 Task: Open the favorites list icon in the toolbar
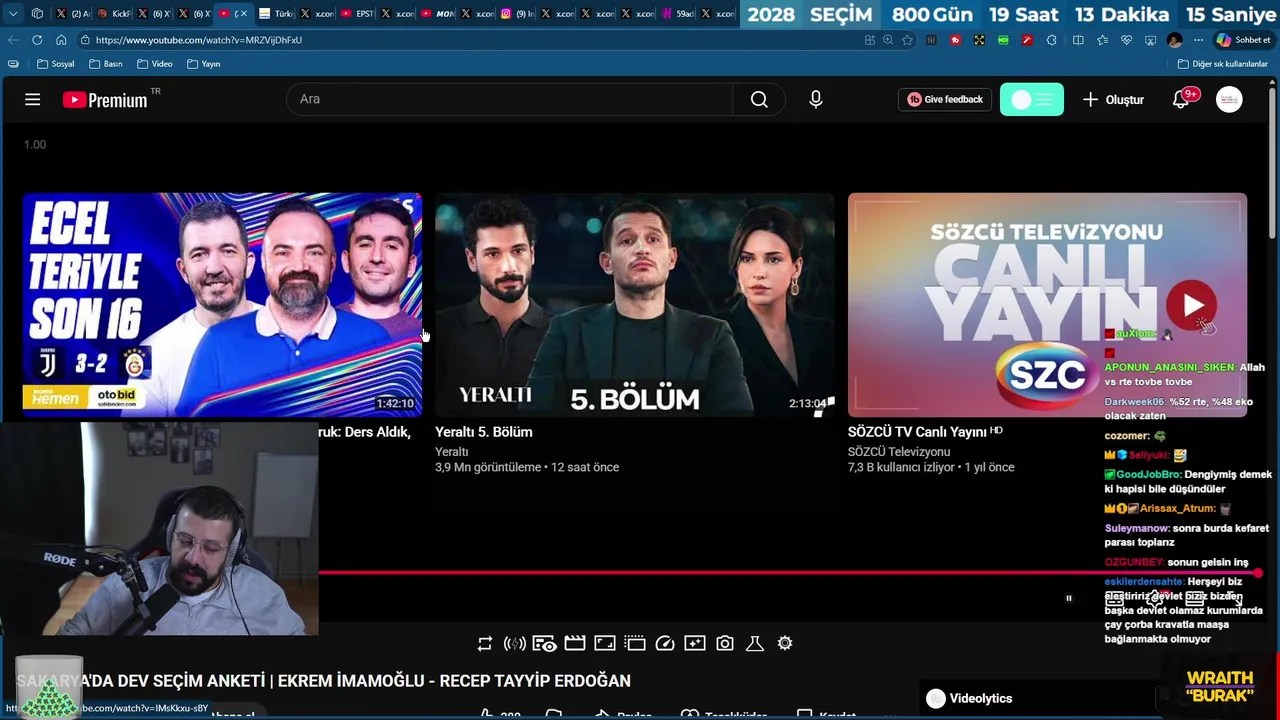click(x=1102, y=40)
